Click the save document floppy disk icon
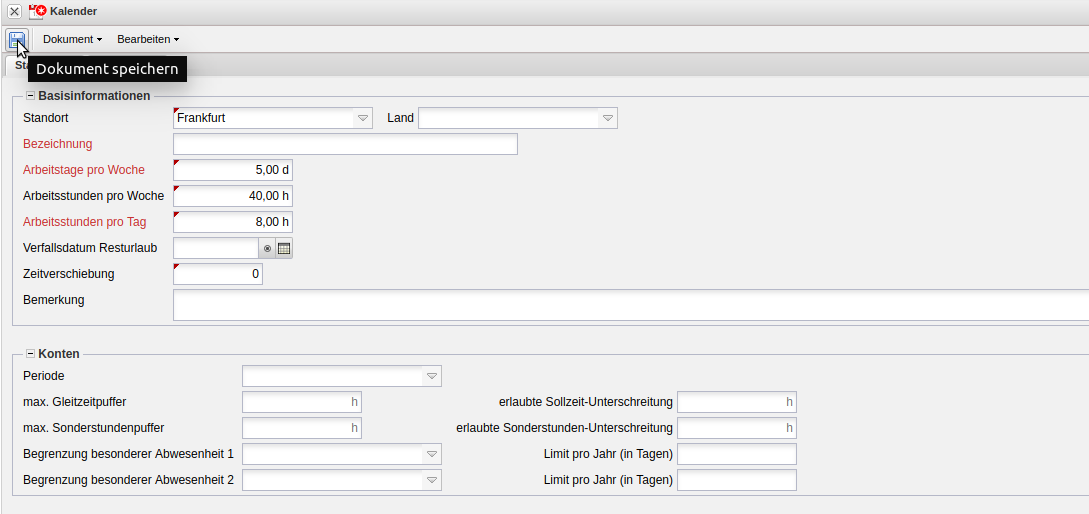This screenshot has width=1089, height=514. 16,39
